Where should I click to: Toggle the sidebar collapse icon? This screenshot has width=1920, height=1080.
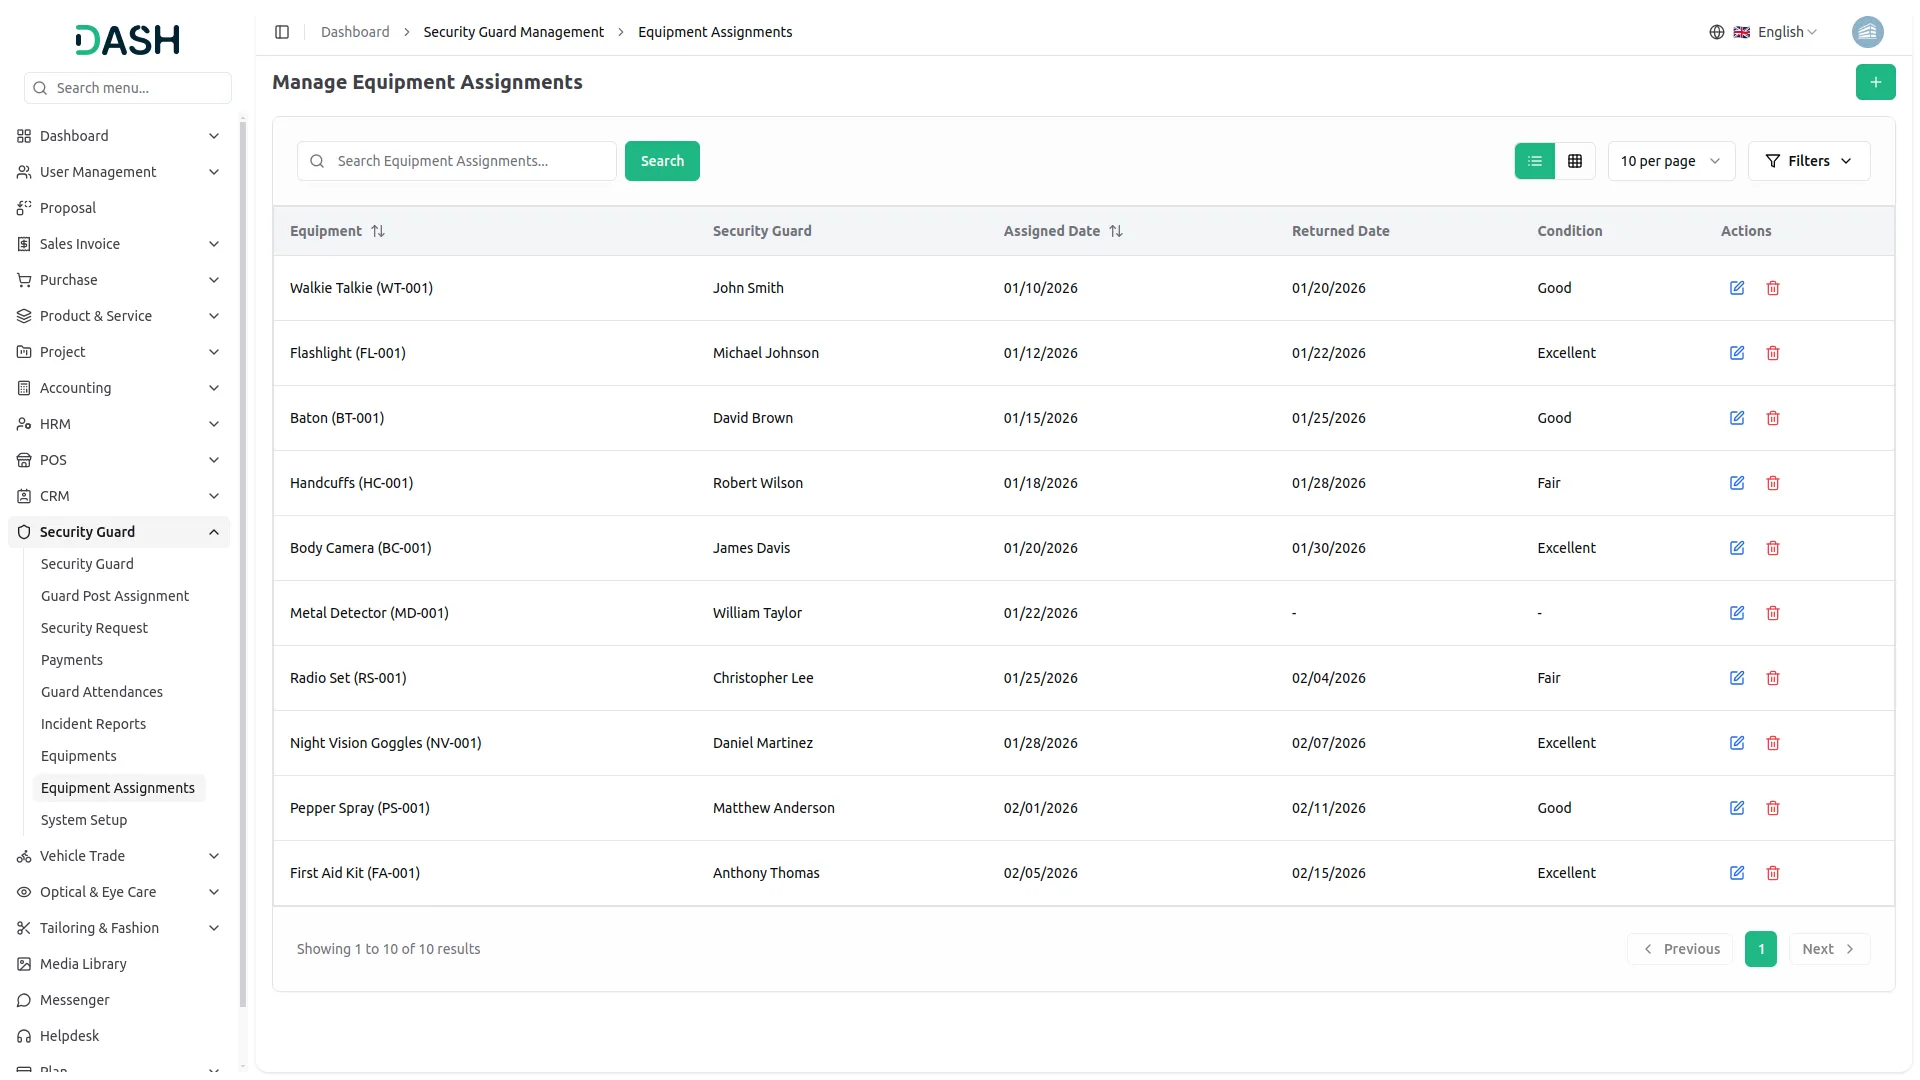[x=282, y=32]
